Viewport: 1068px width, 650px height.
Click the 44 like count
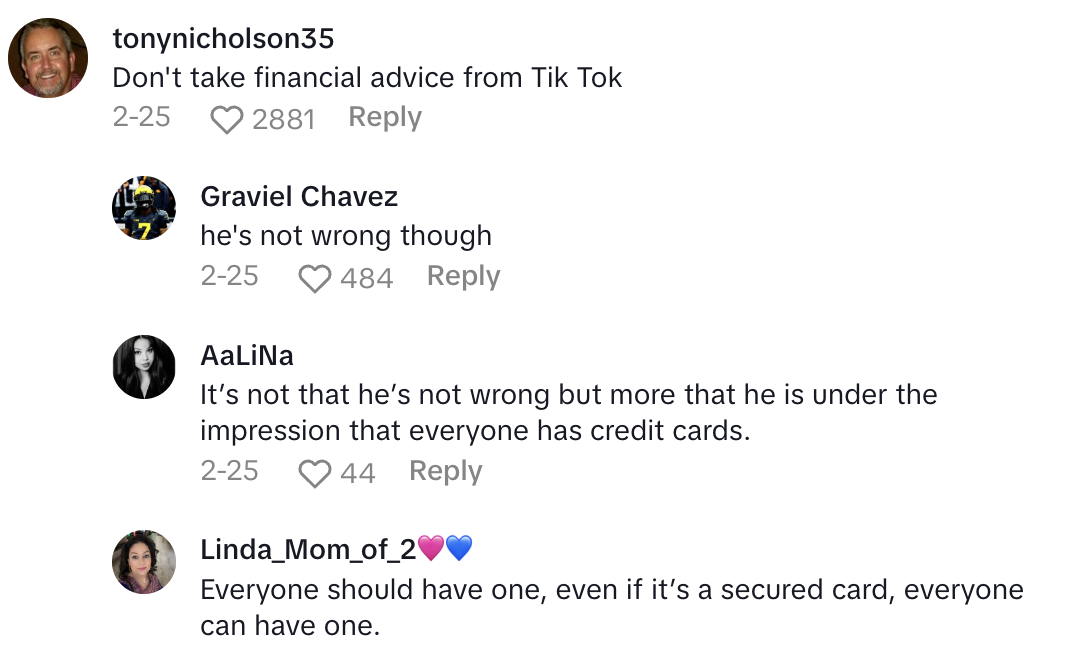357,473
